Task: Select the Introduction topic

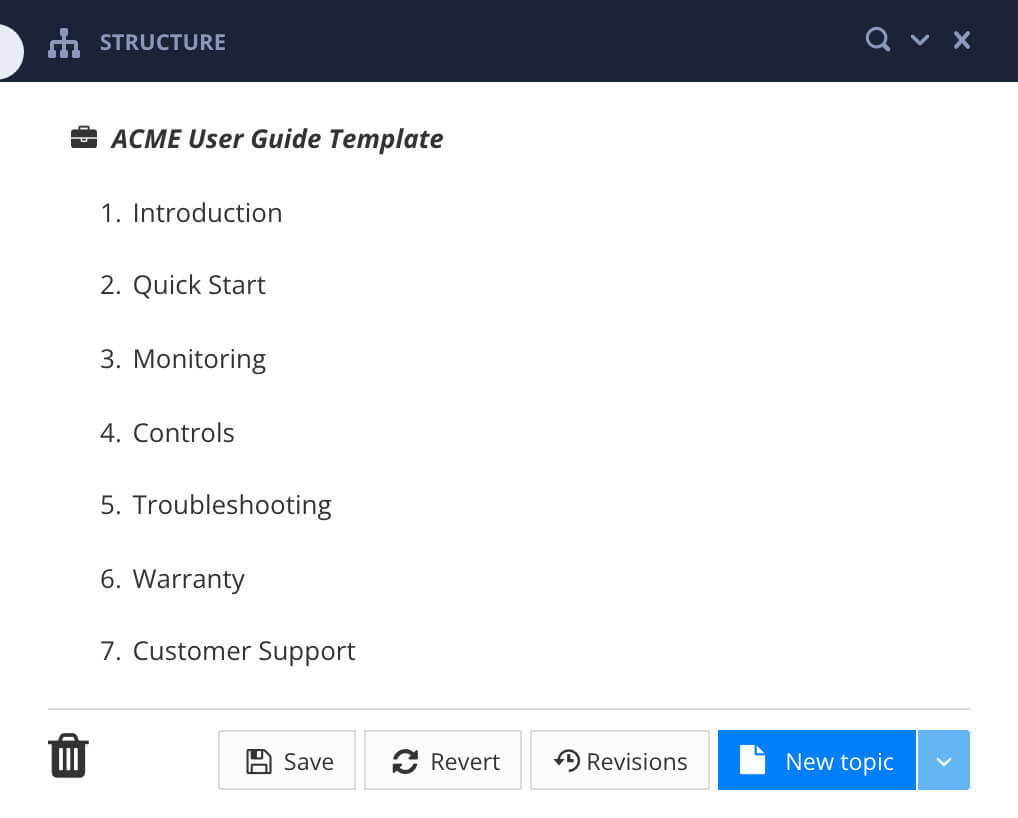Action: 207,213
